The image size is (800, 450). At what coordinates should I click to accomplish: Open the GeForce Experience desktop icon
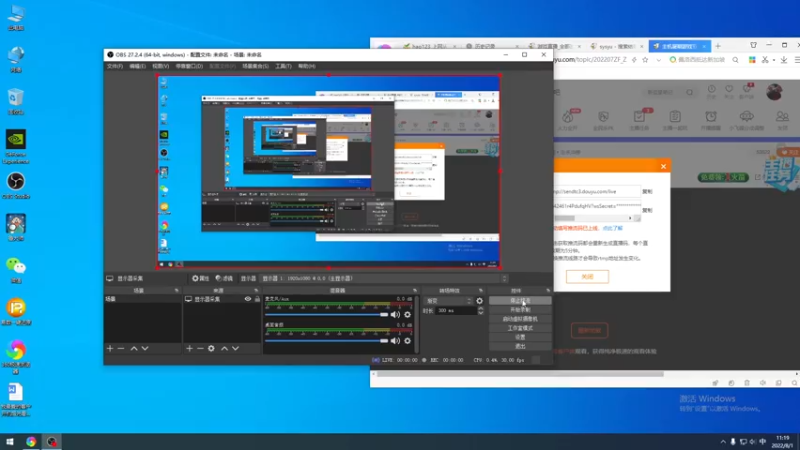coord(16,146)
